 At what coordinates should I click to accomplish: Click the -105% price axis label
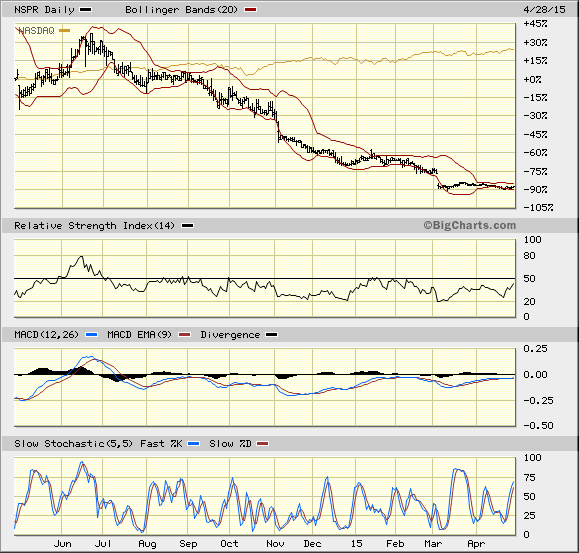tap(538, 207)
